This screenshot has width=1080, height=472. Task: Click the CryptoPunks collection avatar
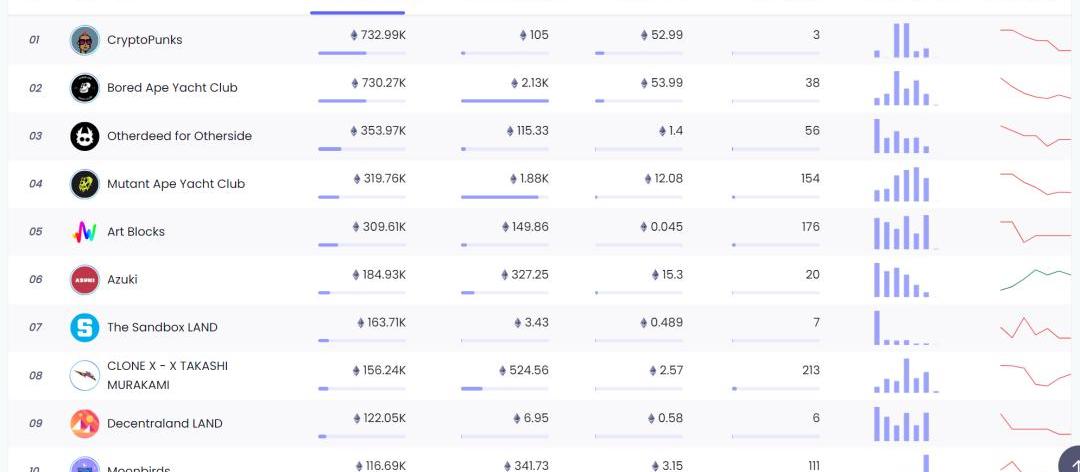click(x=85, y=40)
